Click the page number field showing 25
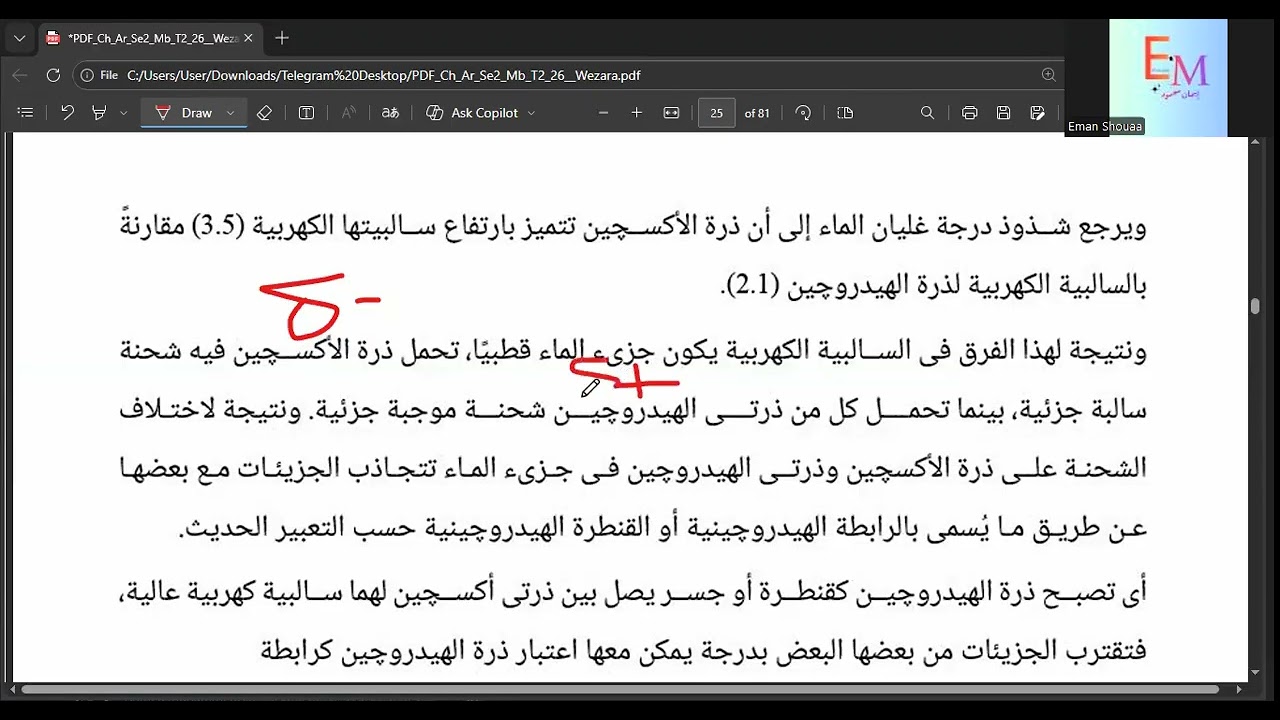Image resolution: width=1280 pixels, height=720 pixels. (x=716, y=113)
